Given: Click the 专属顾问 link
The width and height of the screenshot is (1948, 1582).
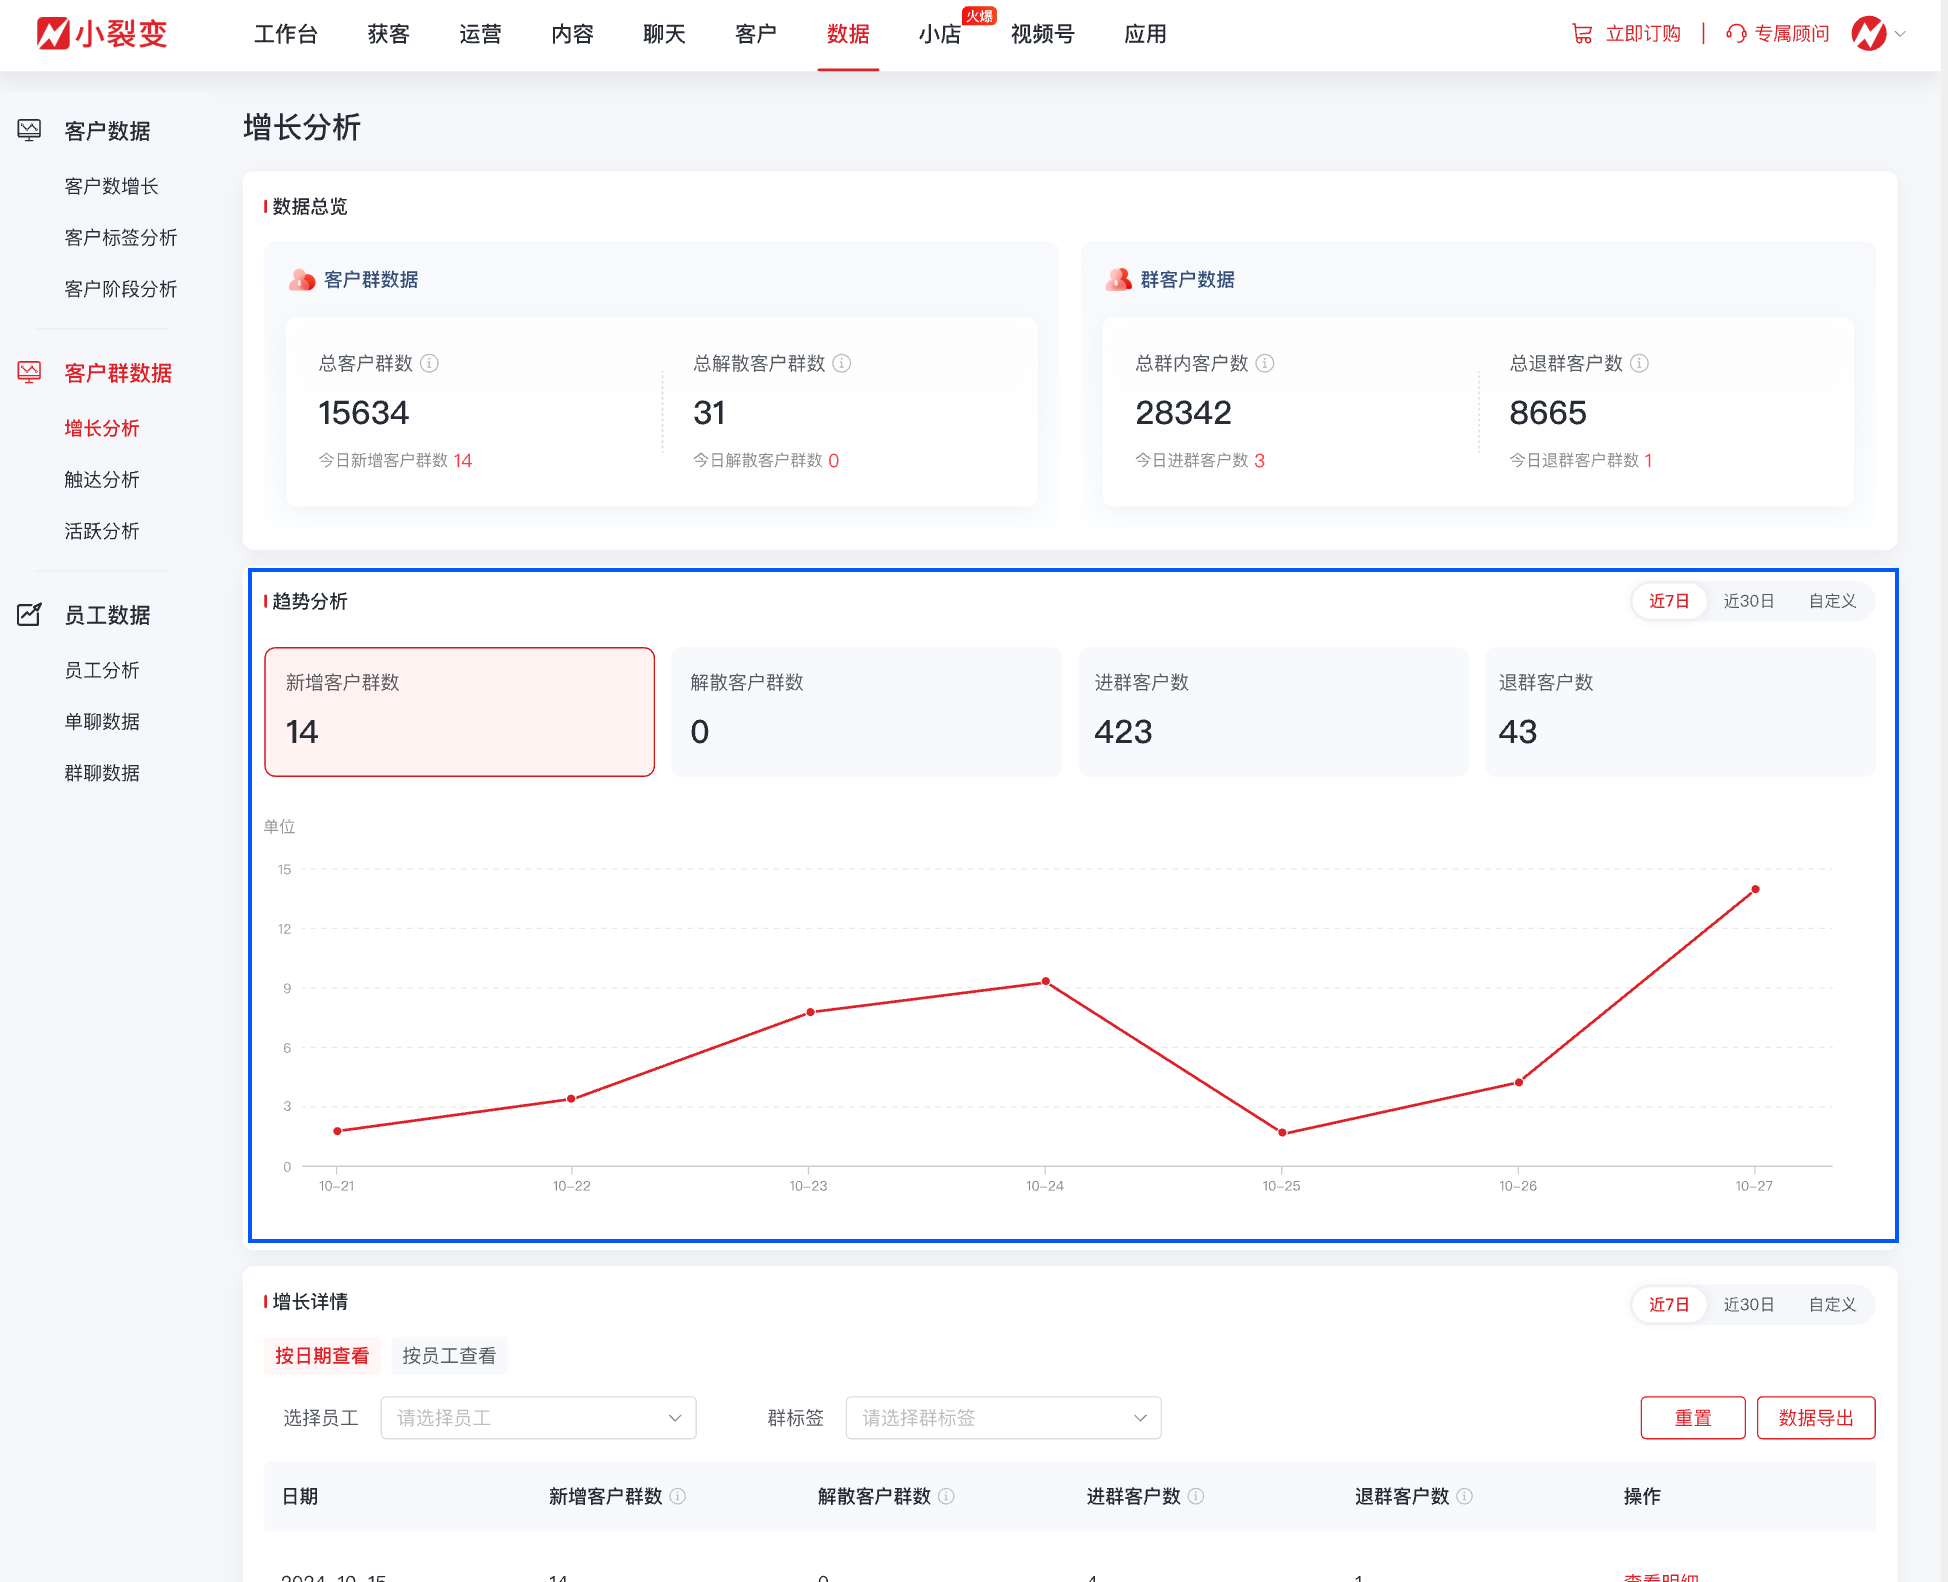Looking at the screenshot, I should (x=1792, y=34).
